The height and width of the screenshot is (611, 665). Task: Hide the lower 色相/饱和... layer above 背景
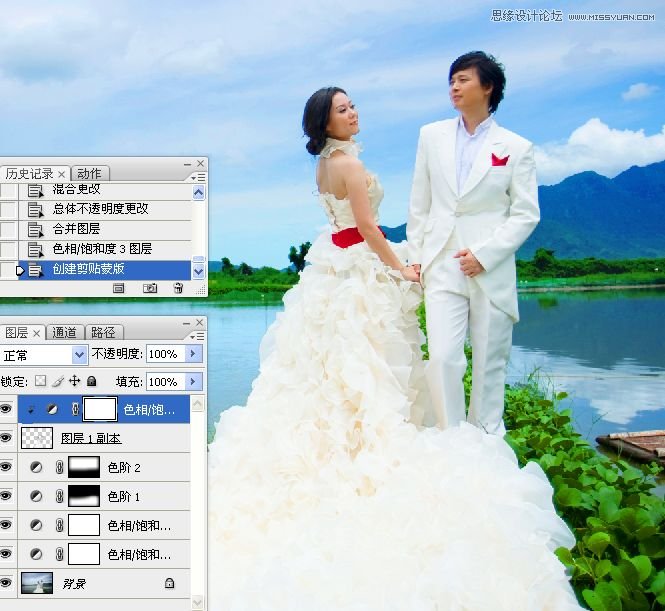(6, 554)
